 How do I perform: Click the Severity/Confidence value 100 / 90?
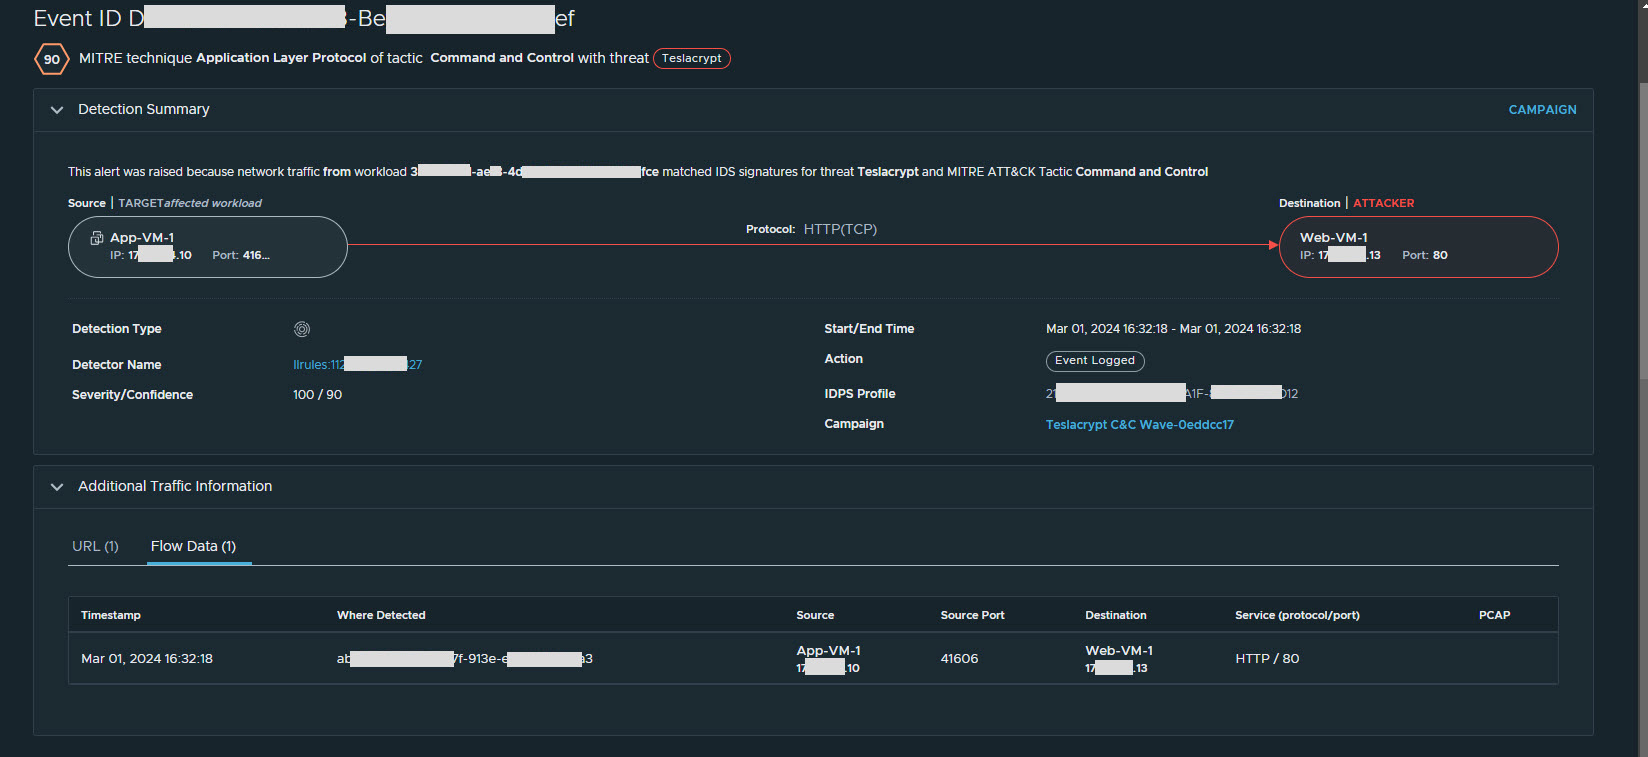[317, 395]
